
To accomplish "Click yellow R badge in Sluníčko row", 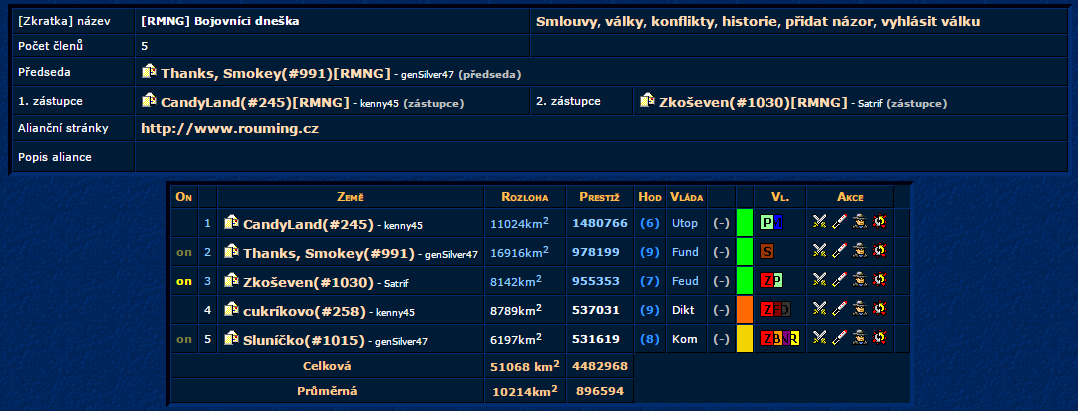I will [794, 339].
